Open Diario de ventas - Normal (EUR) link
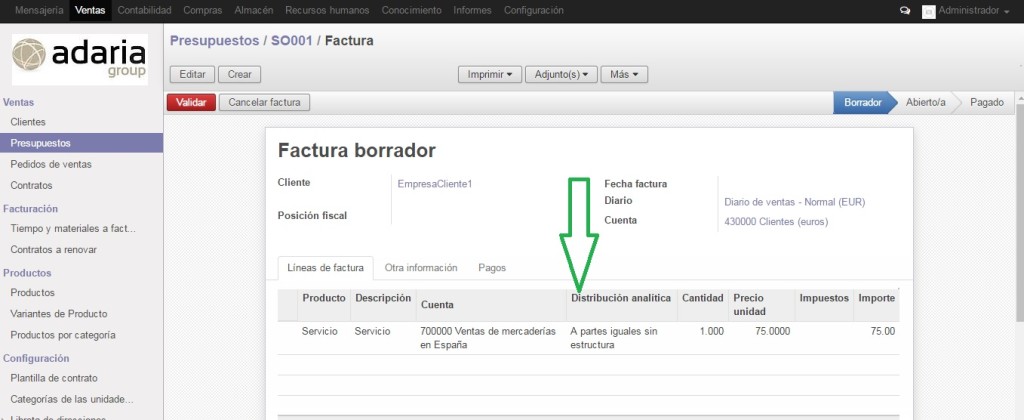The image size is (1024, 420). [x=795, y=202]
